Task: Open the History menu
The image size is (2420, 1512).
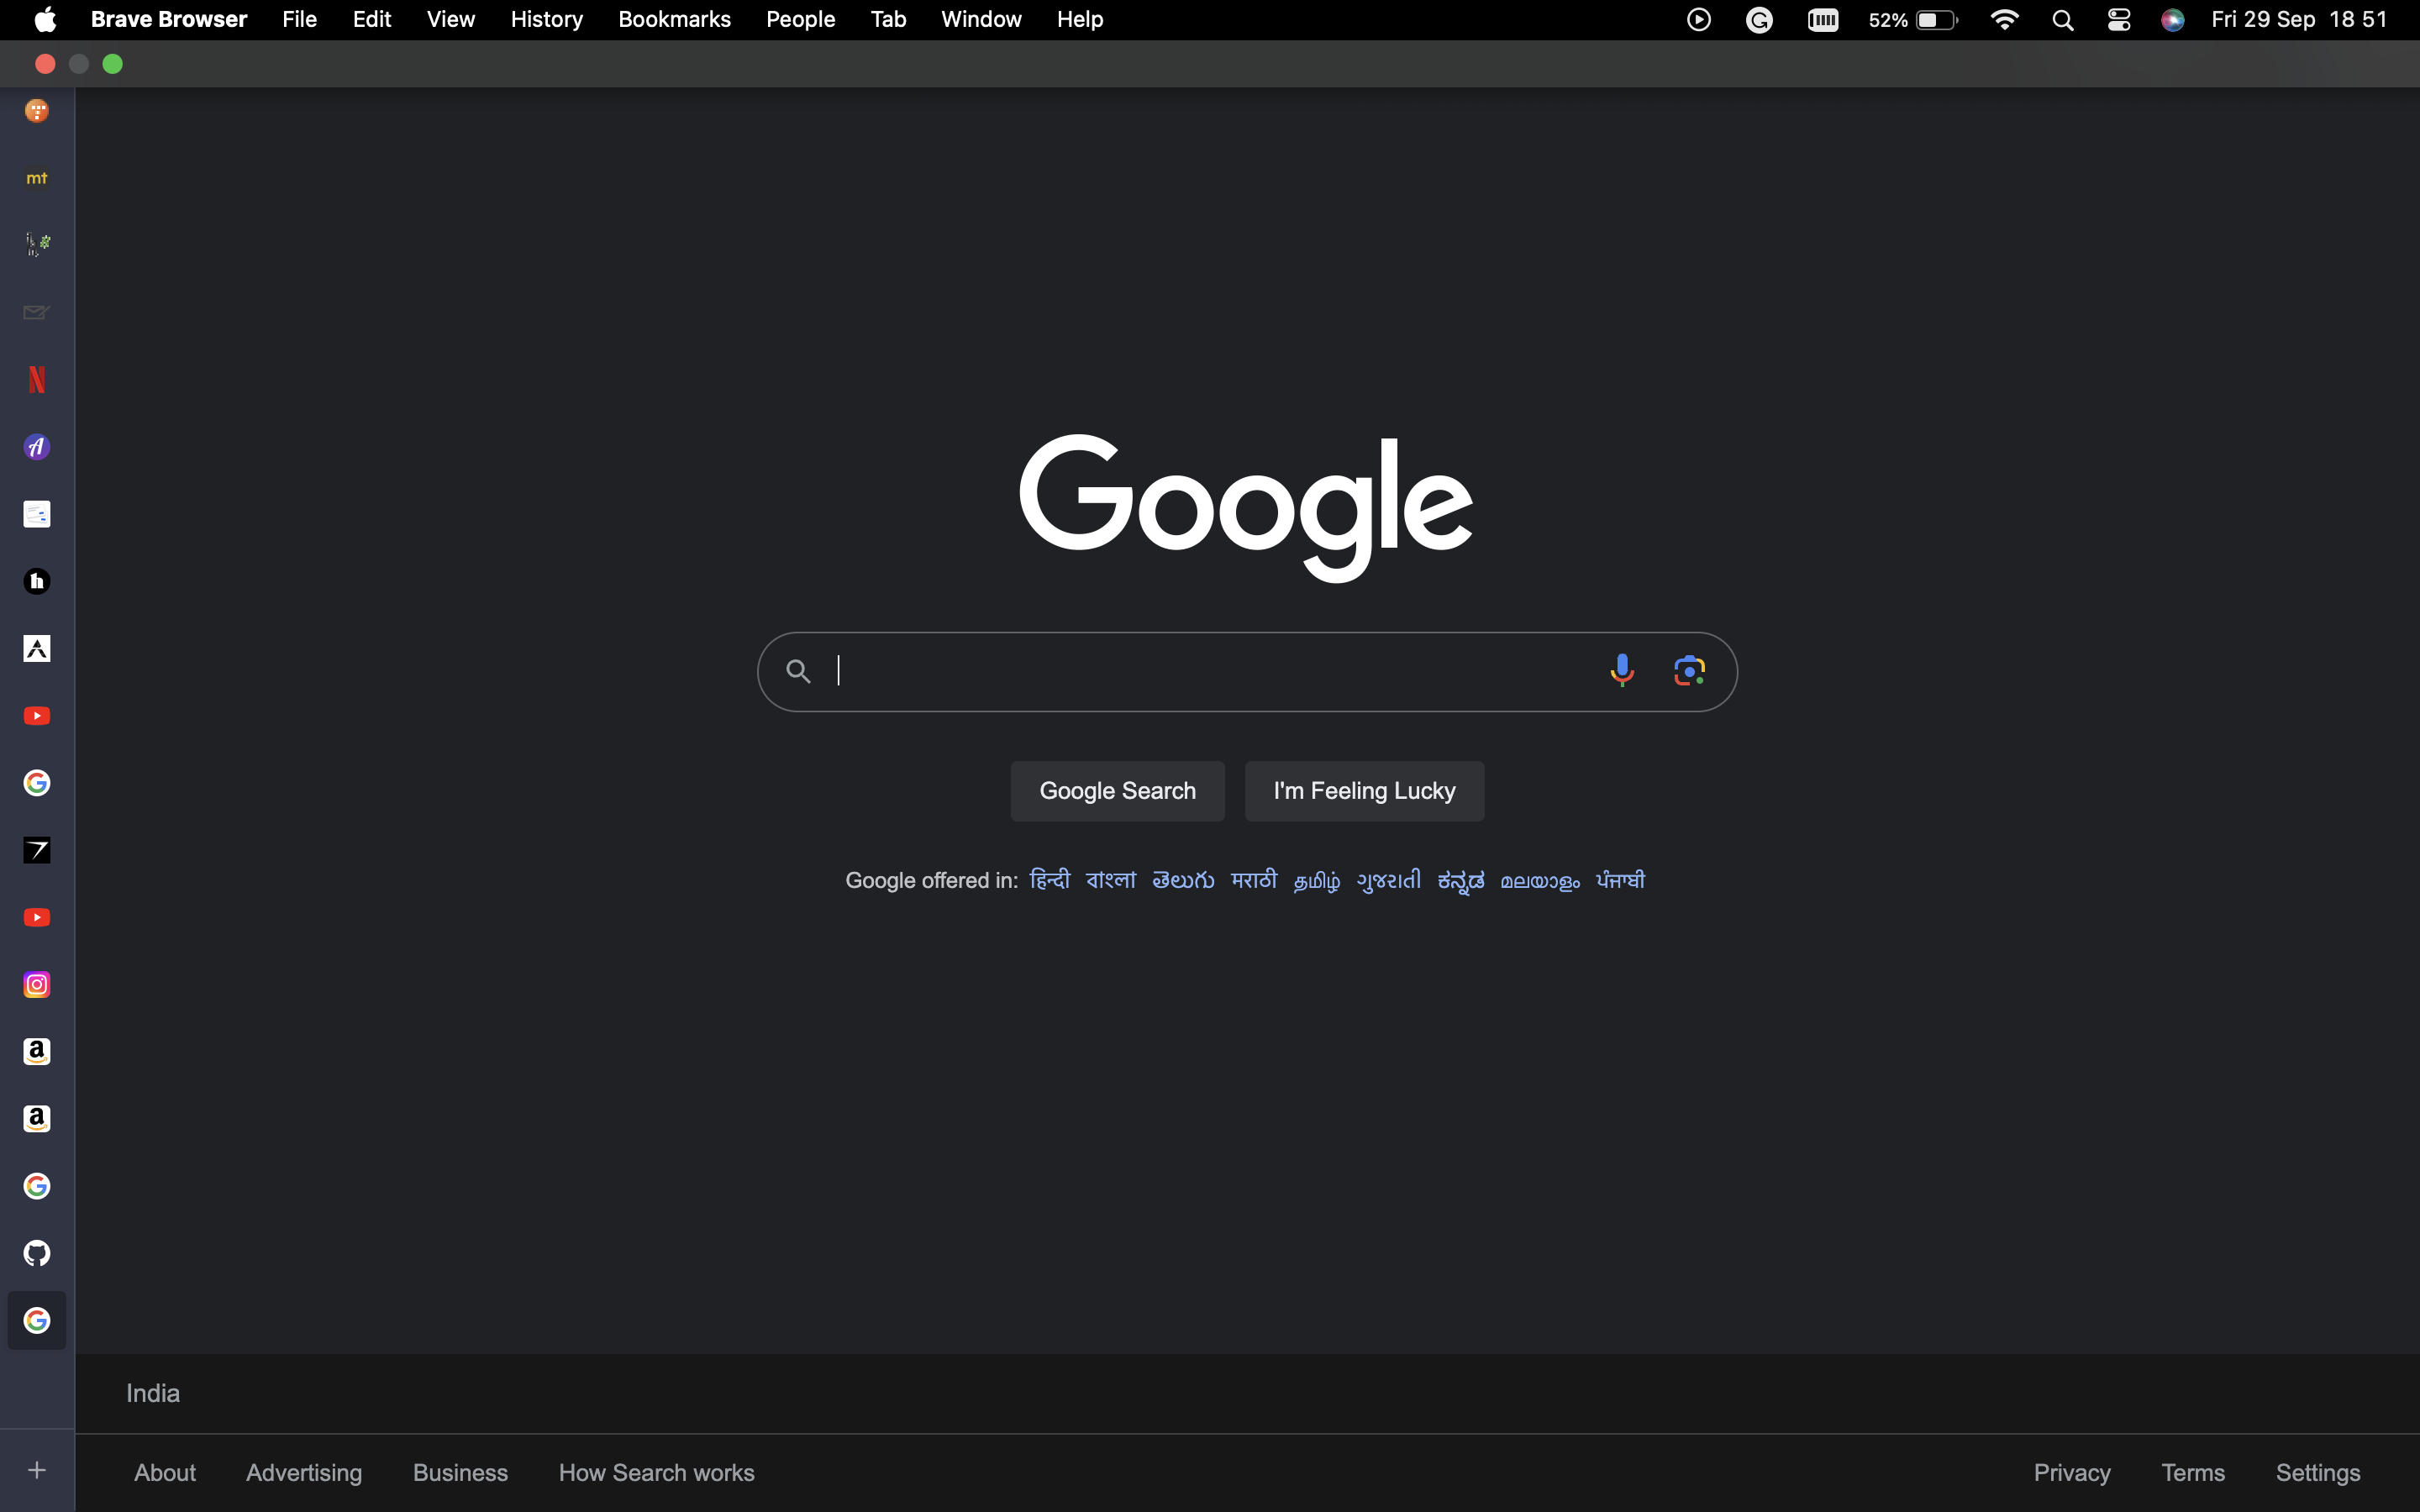Action: click(x=545, y=19)
